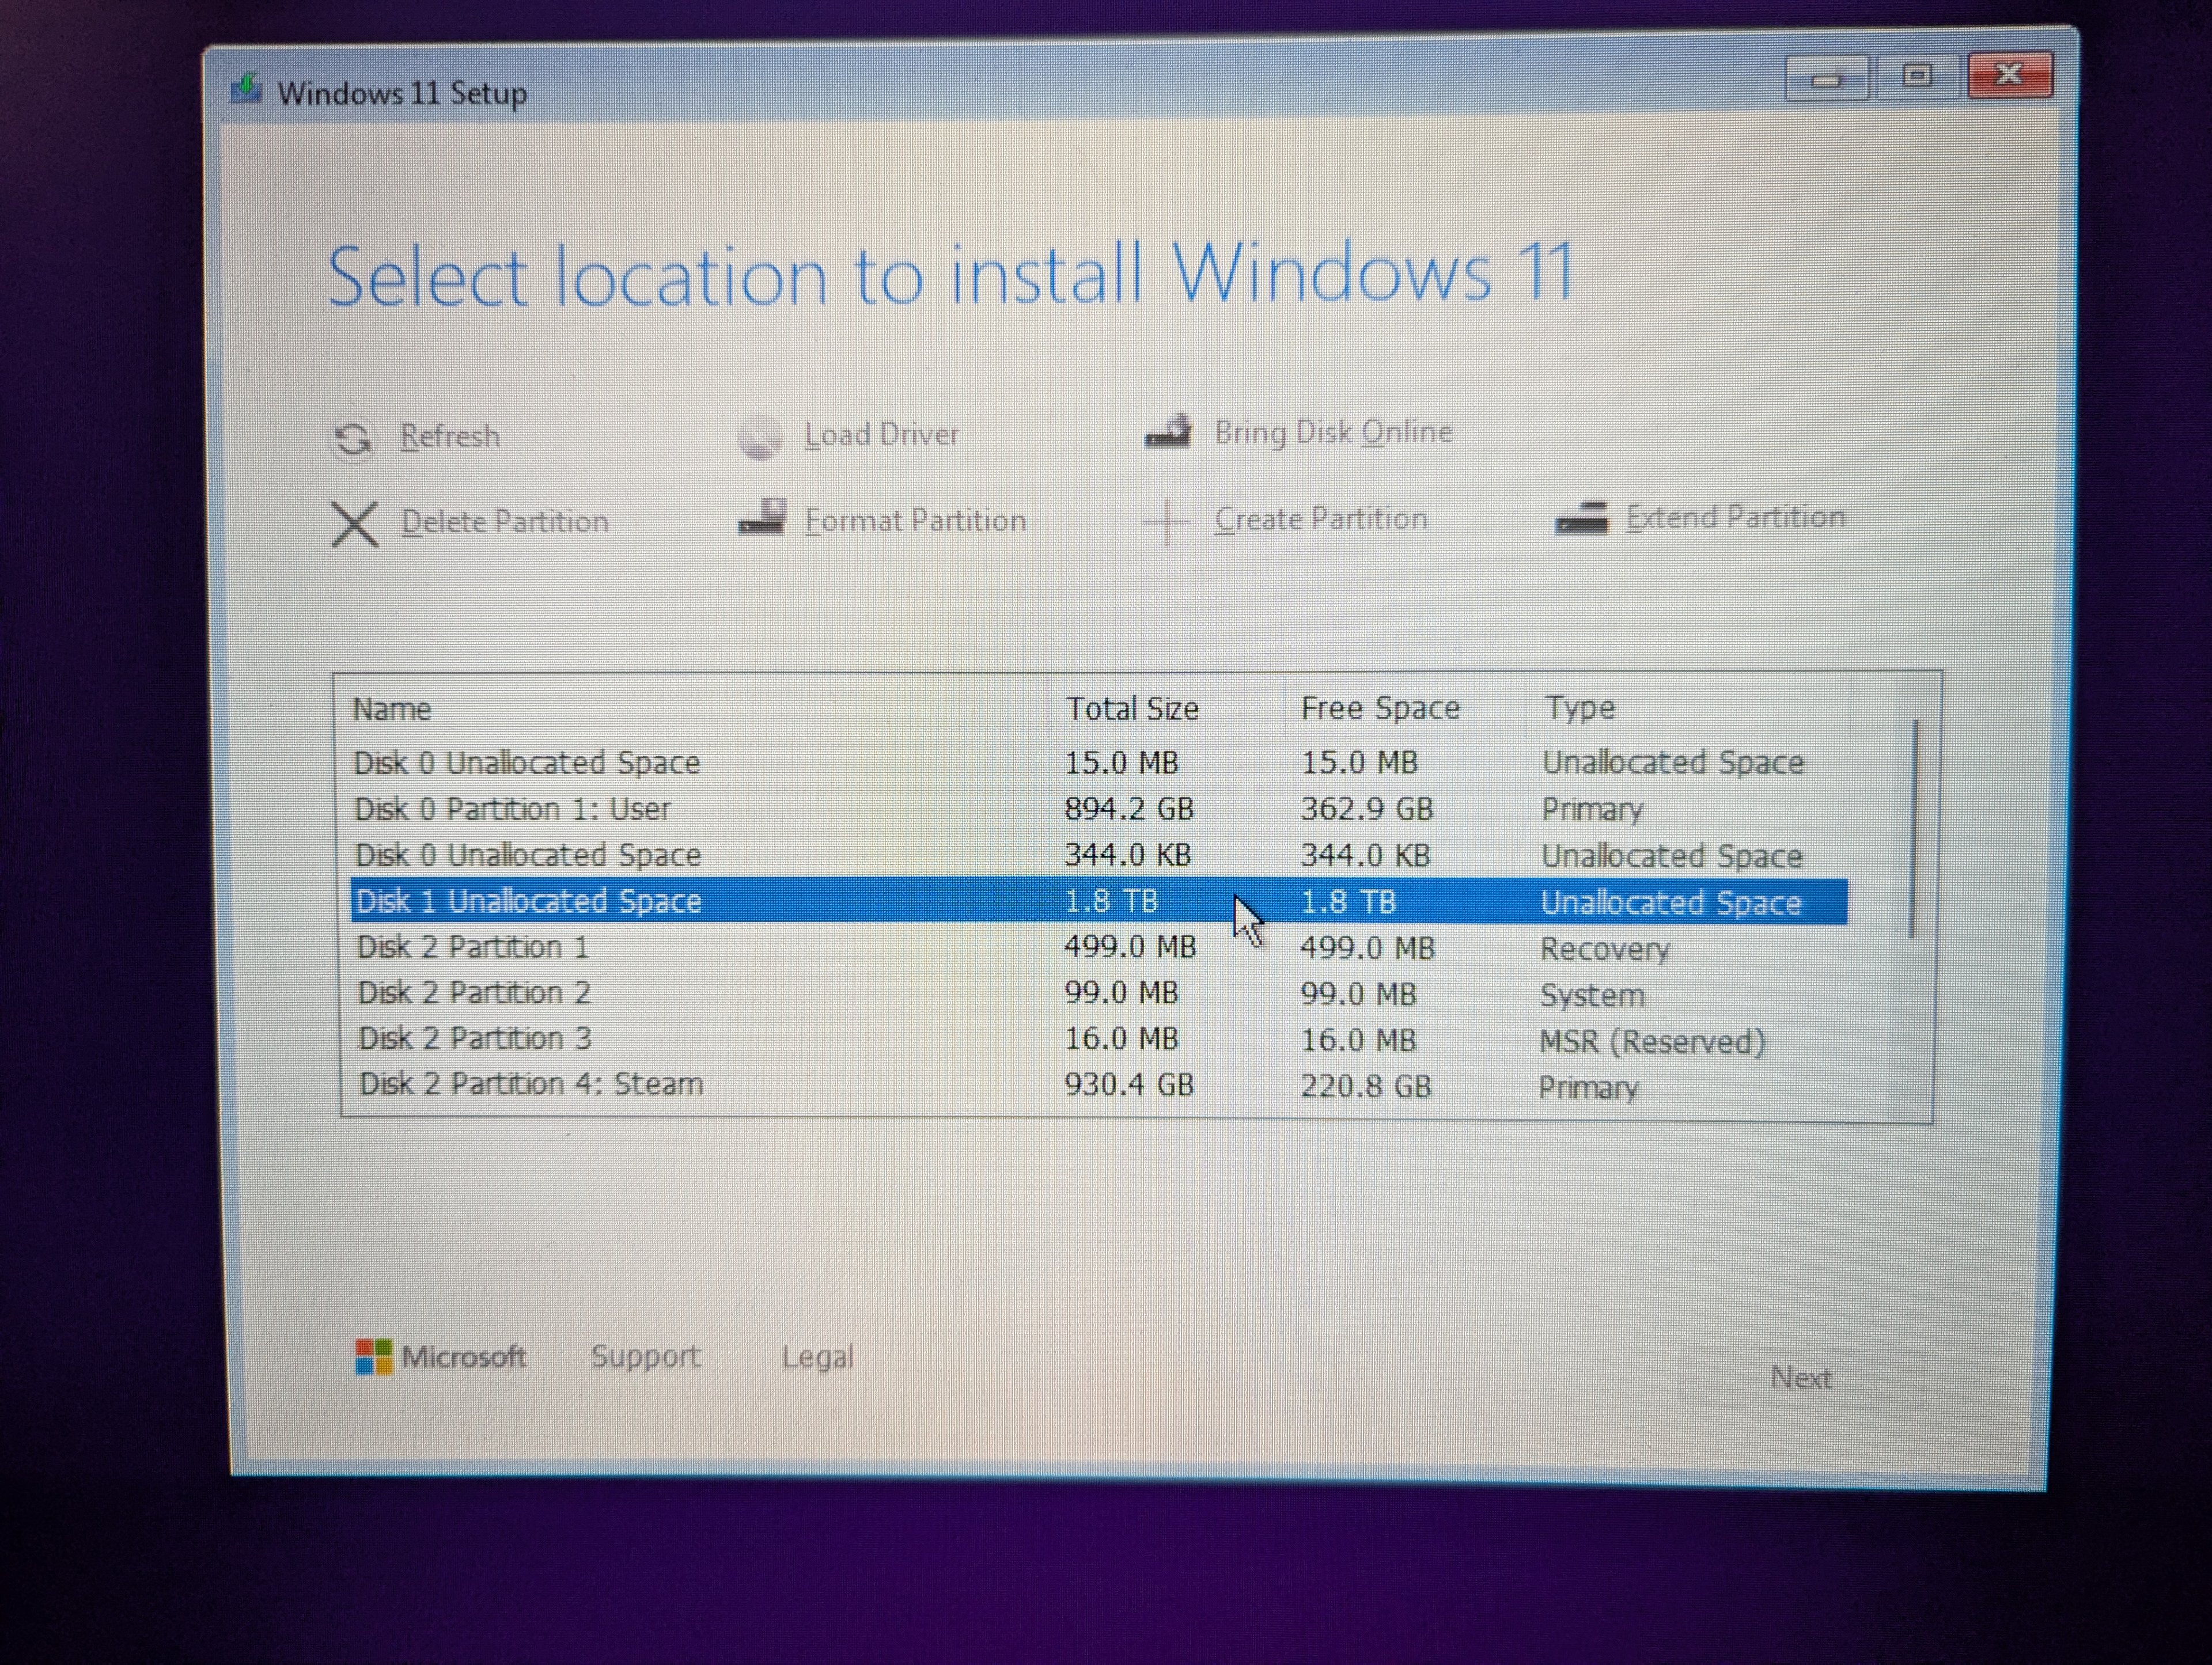Viewport: 2212px width, 1665px height.
Task: Click the Microsoft logo
Action: pos(373,1357)
